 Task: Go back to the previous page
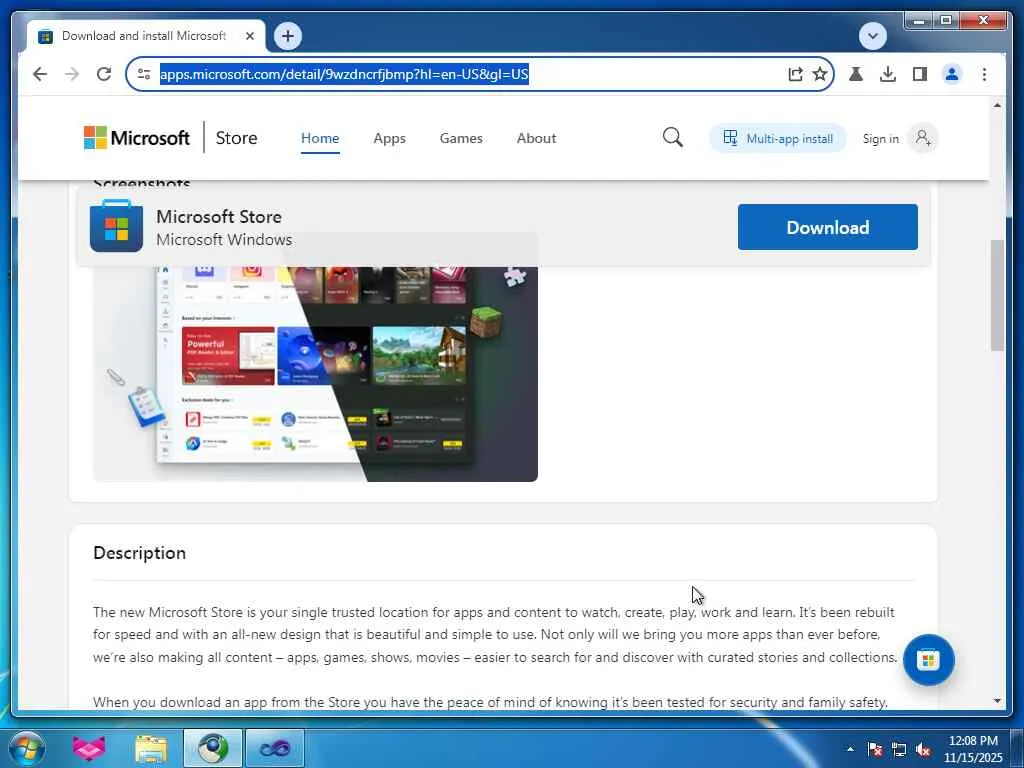(40, 74)
